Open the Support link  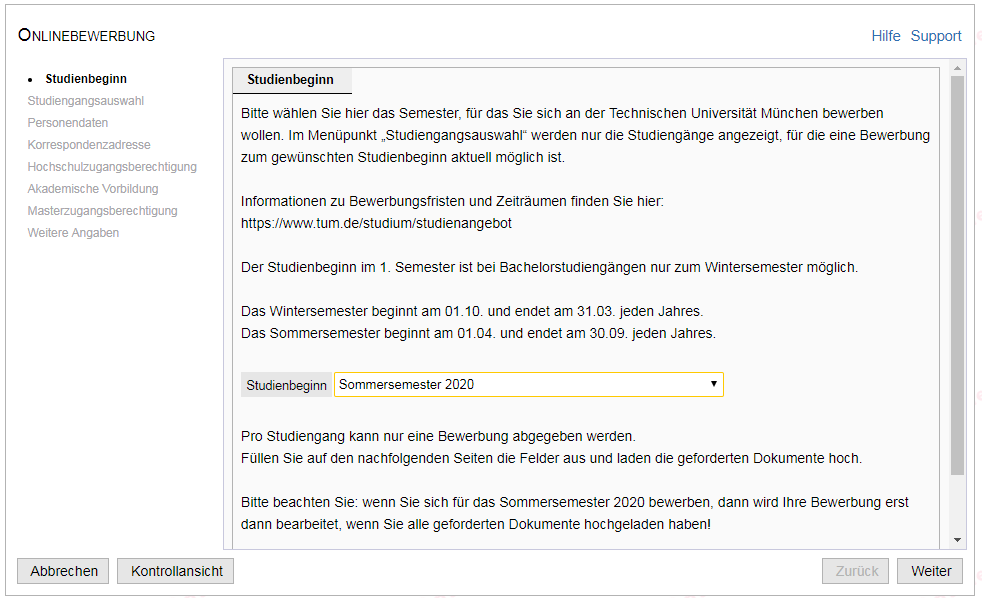click(x=935, y=36)
